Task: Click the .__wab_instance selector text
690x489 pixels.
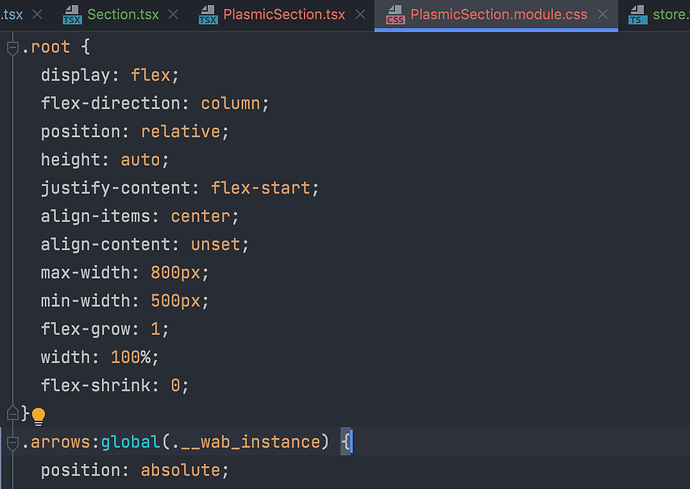Action: click(260, 441)
